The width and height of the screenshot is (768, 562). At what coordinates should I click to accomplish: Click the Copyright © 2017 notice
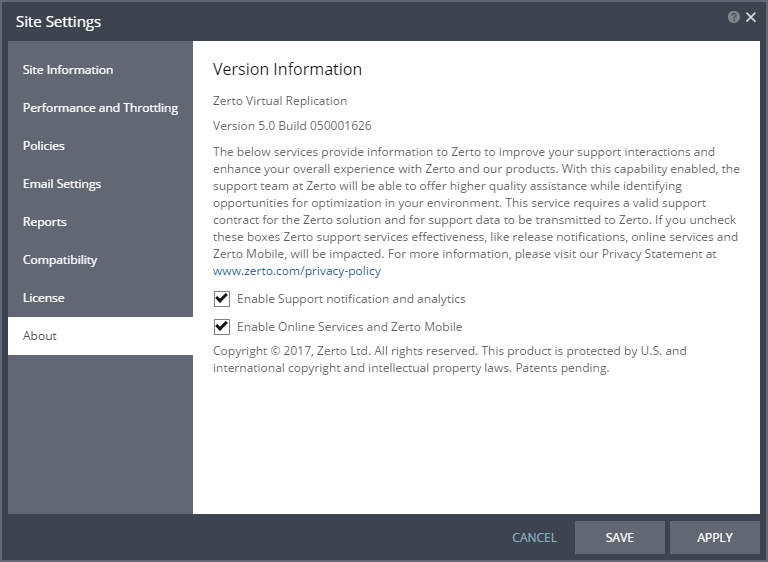pos(450,359)
